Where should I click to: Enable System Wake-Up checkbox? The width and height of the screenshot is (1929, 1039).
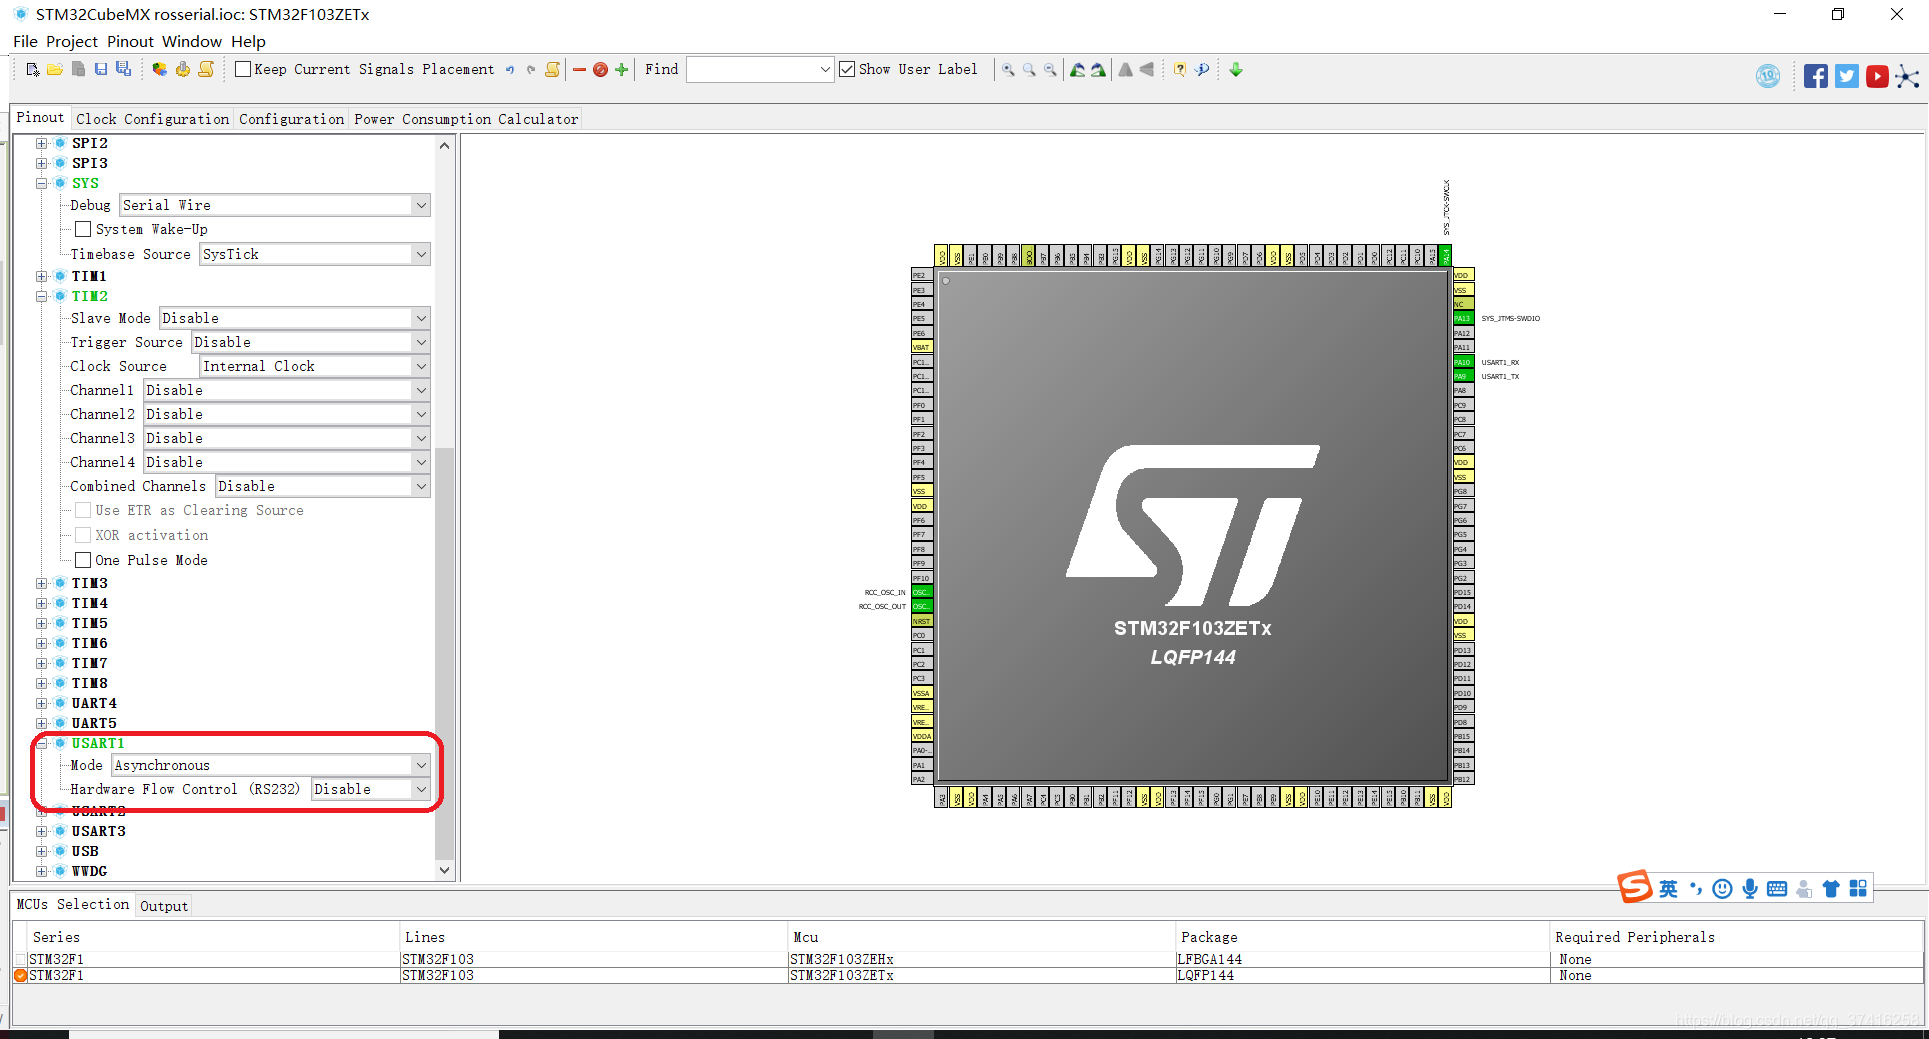[x=83, y=229]
